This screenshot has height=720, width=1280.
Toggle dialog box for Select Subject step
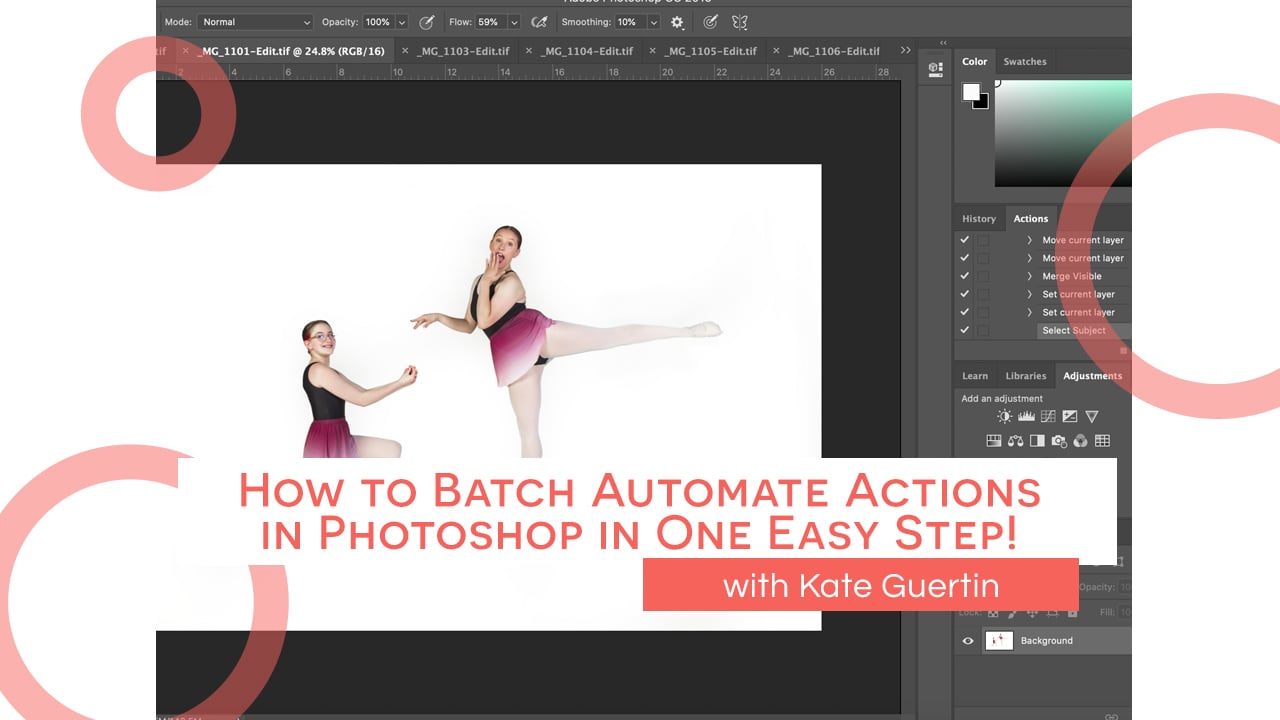(x=983, y=330)
